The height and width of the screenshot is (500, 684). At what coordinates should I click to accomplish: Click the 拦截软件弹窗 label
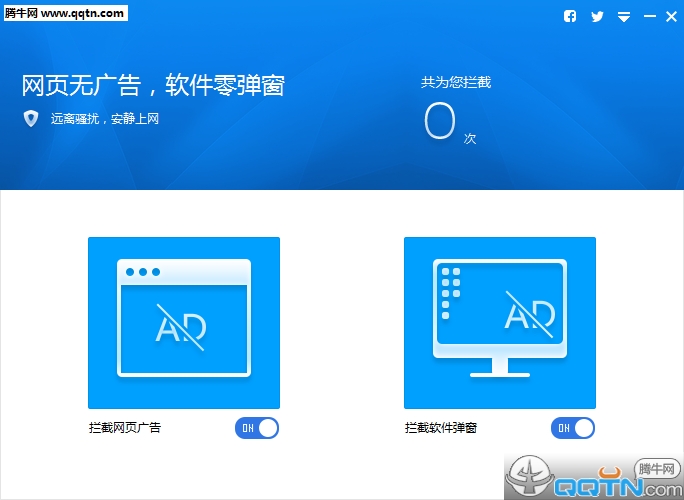click(x=441, y=428)
